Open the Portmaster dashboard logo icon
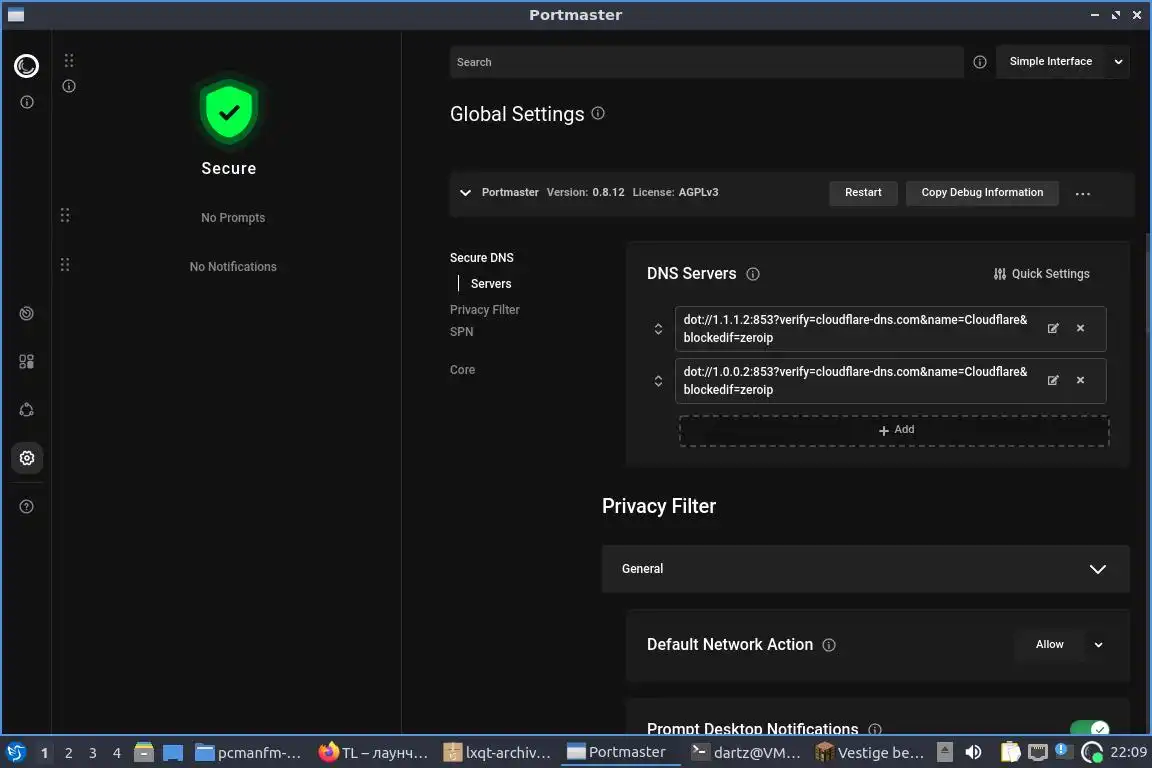 pyautogui.click(x=26, y=66)
